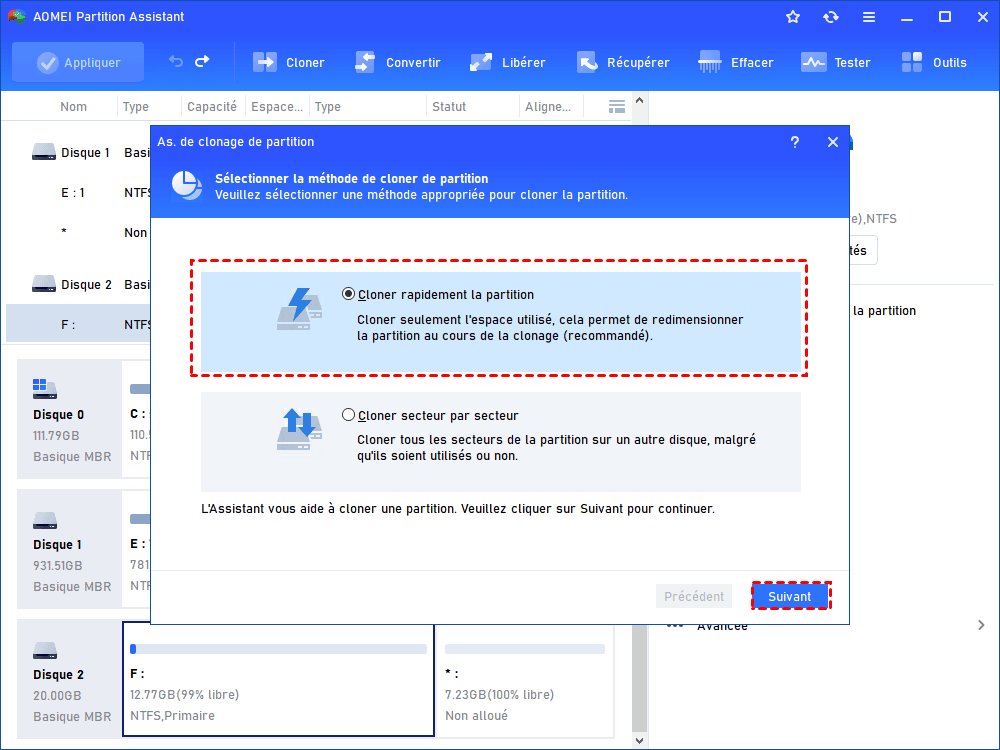Select the 7.23GB Non alloué block
Screen dimensions: 1000x750
point(525,680)
